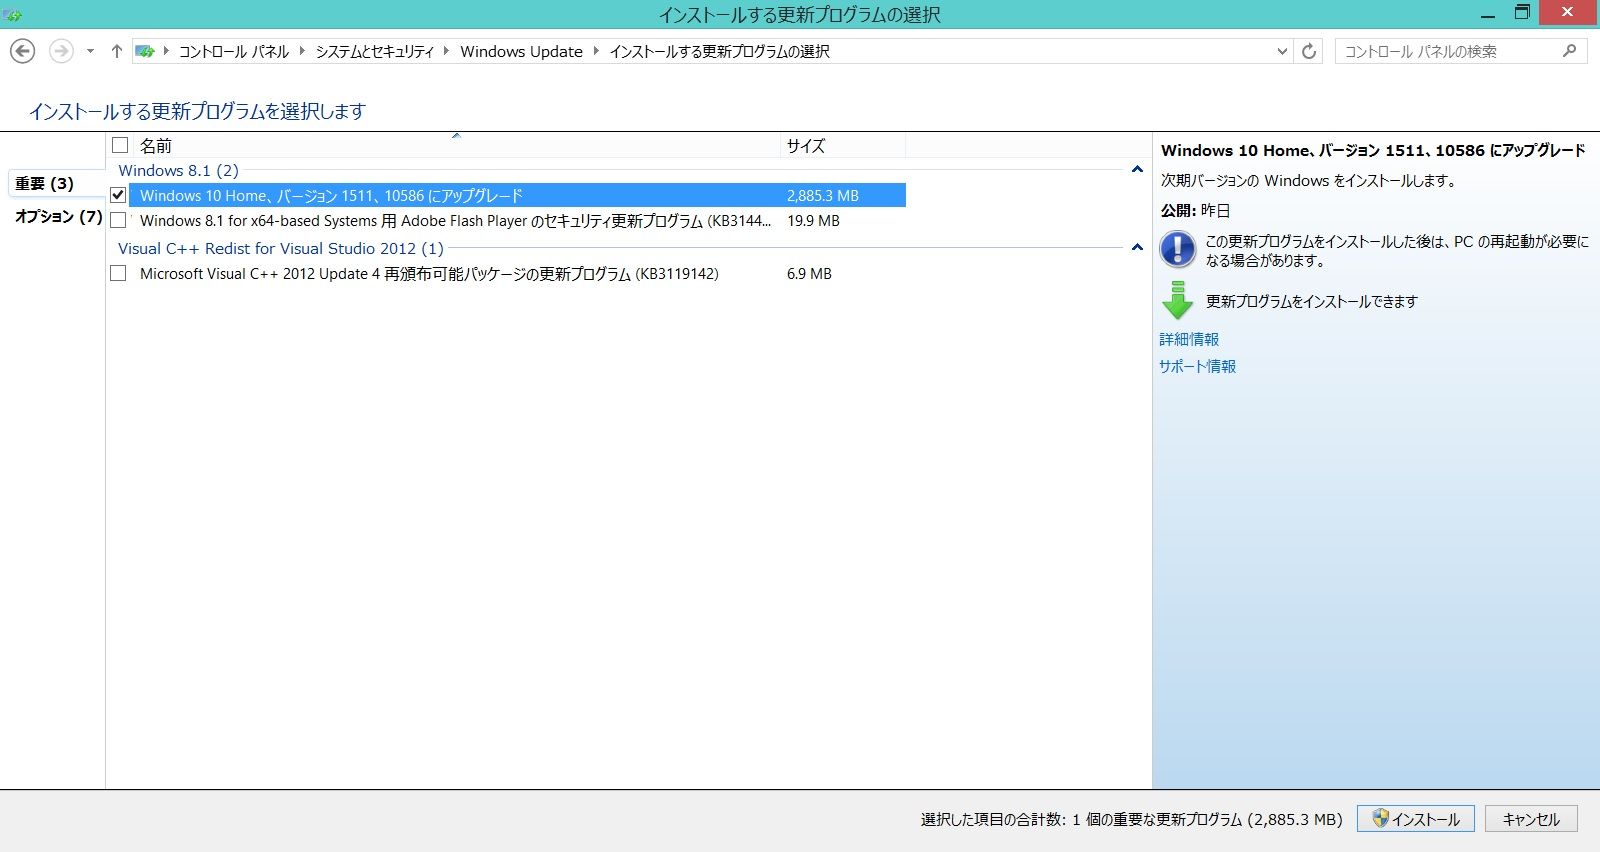This screenshot has height=852, width=1600.
Task: Select the Windows 10 Home upgrade row text
Action: coord(331,196)
